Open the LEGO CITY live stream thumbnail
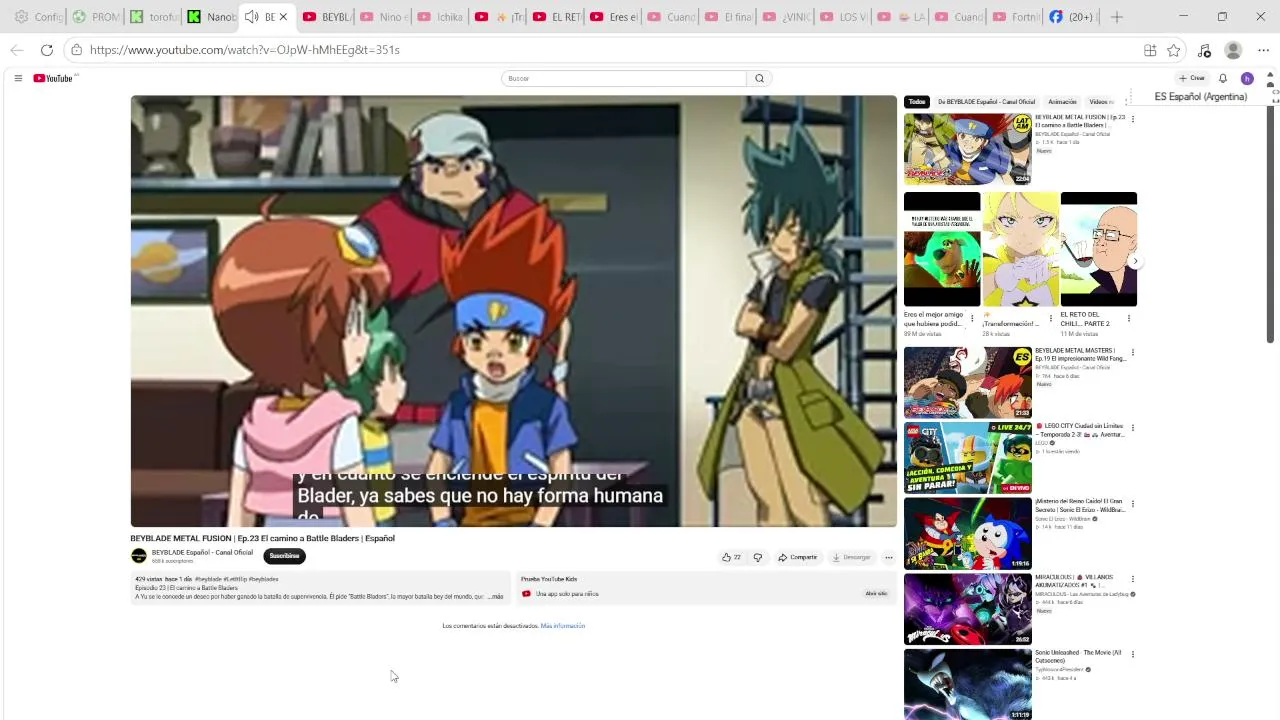1280x720 pixels. (x=967, y=458)
